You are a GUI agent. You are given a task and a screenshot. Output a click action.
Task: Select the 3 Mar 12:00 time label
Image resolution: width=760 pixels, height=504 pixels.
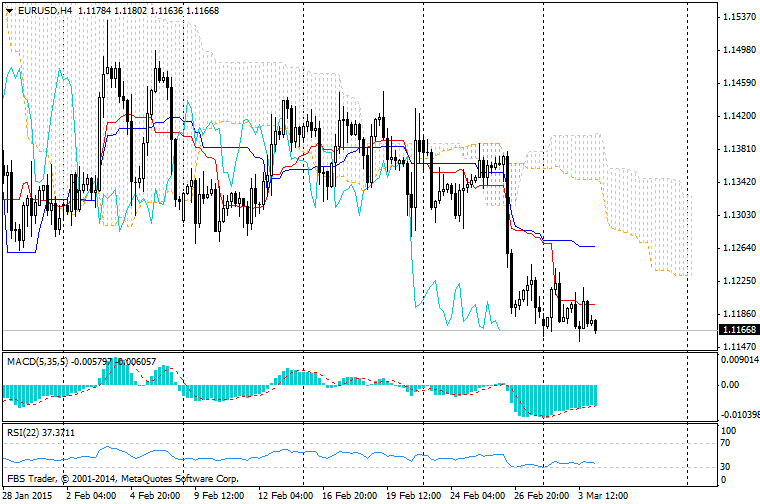[x=603, y=496]
